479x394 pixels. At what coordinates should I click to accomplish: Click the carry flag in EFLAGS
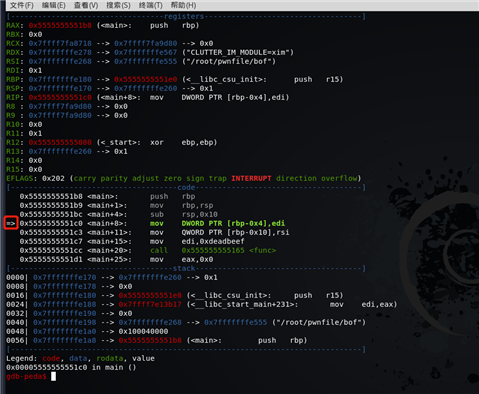[x=85, y=179]
